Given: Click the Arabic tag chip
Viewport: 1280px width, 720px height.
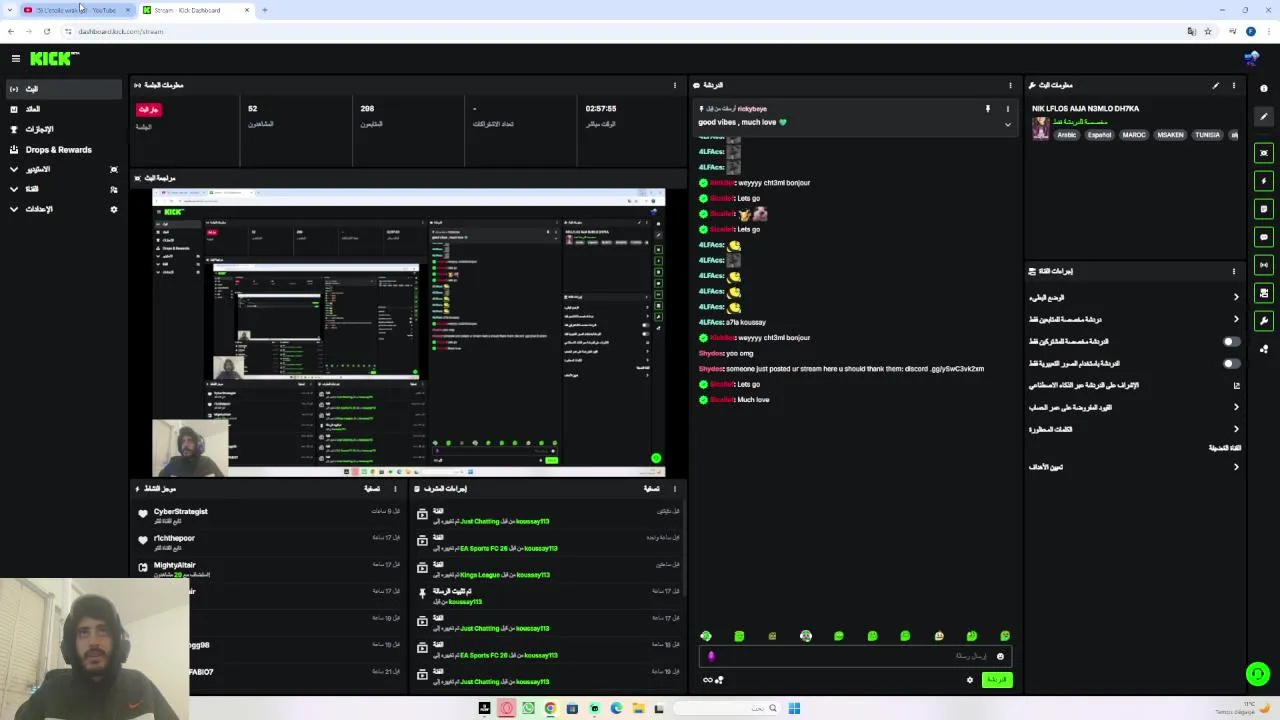Looking at the screenshot, I should coord(1067,135).
